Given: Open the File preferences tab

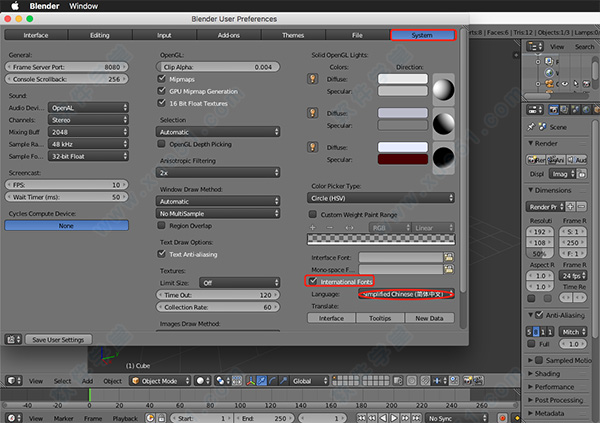Looking at the screenshot, I should point(357,35).
